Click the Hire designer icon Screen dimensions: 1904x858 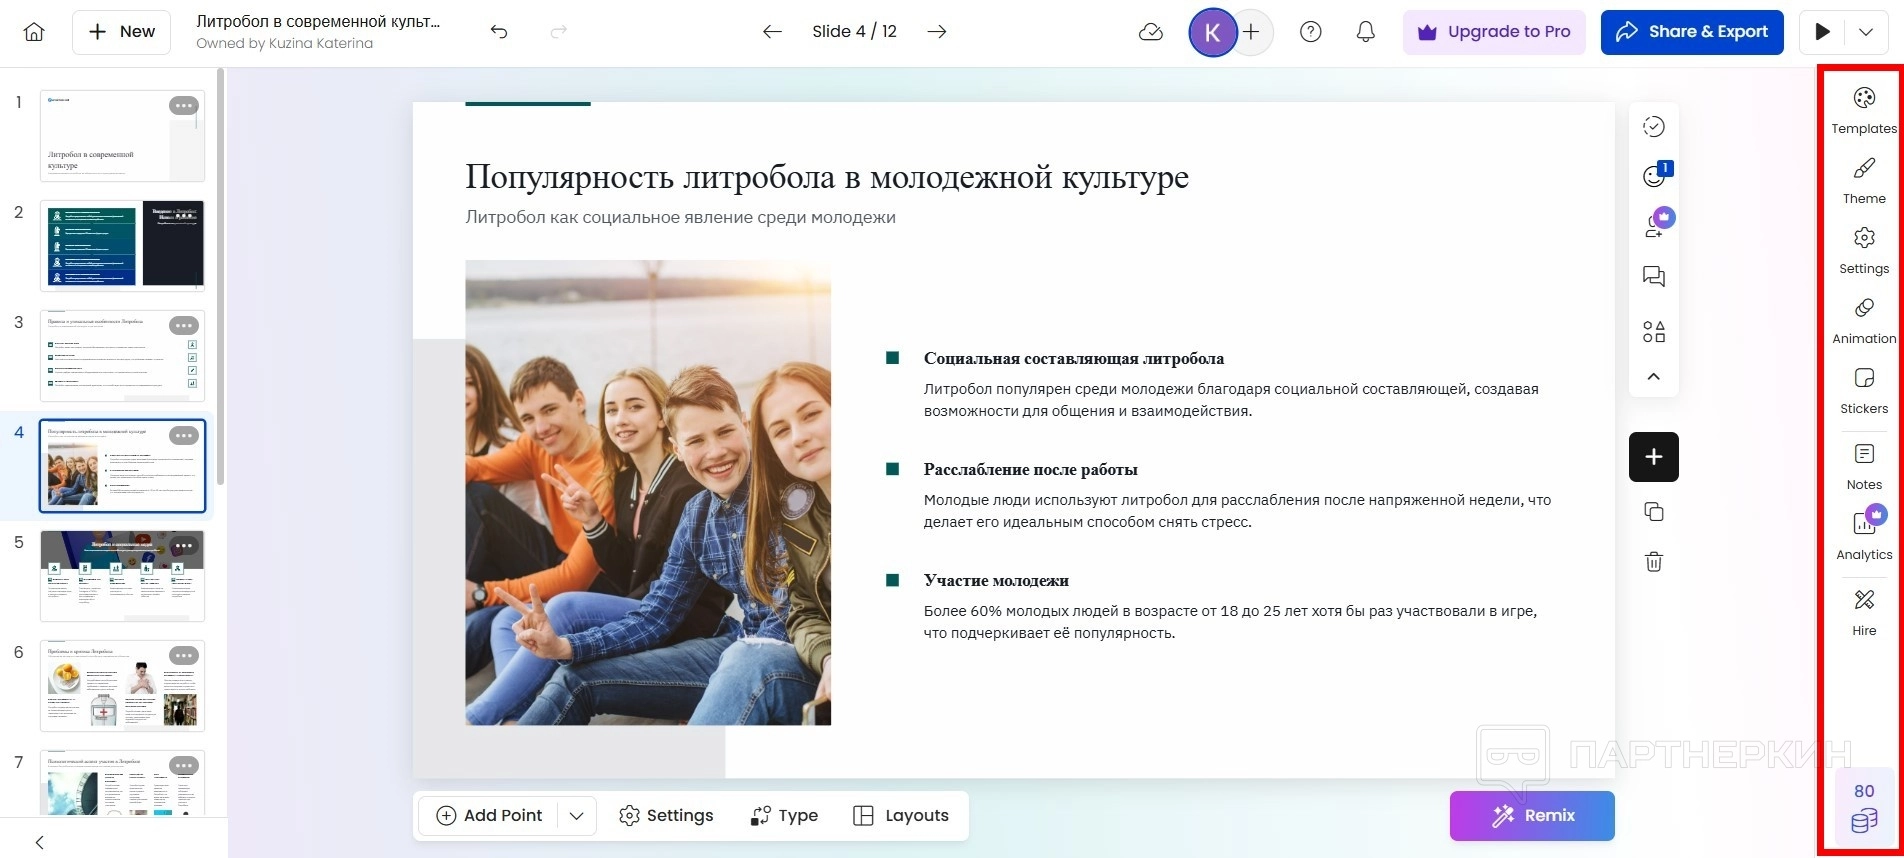click(x=1863, y=612)
